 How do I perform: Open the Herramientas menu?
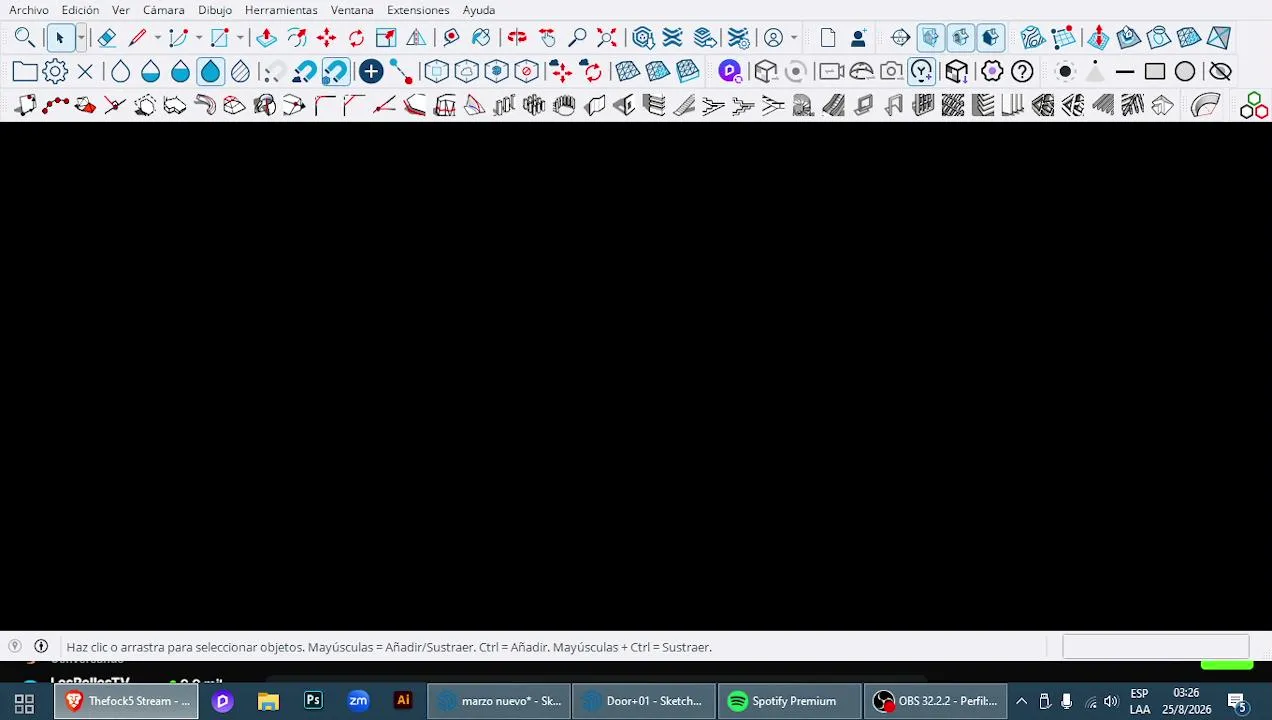[281, 10]
